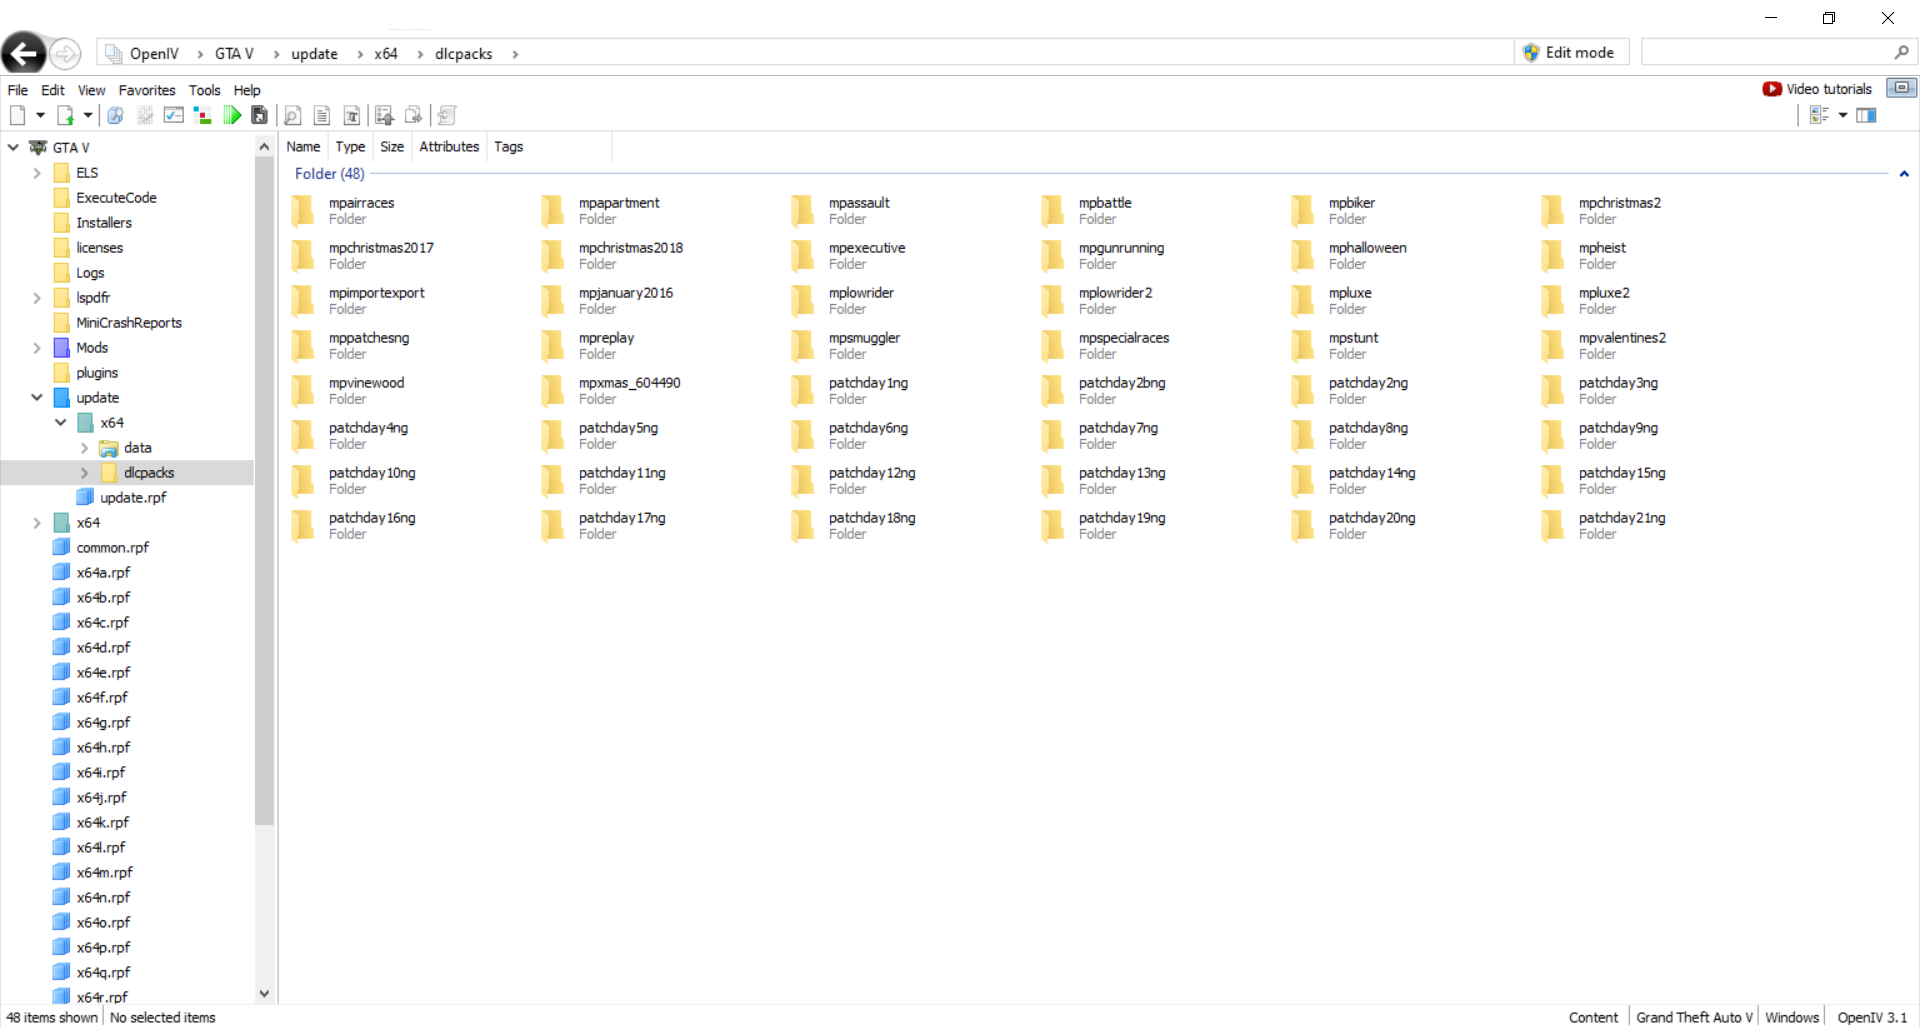Image resolution: width=1920 pixels, height=1027 pixels.
Task: Select the mpgunrunning folder icon
Action: [x=1053, y=256]
